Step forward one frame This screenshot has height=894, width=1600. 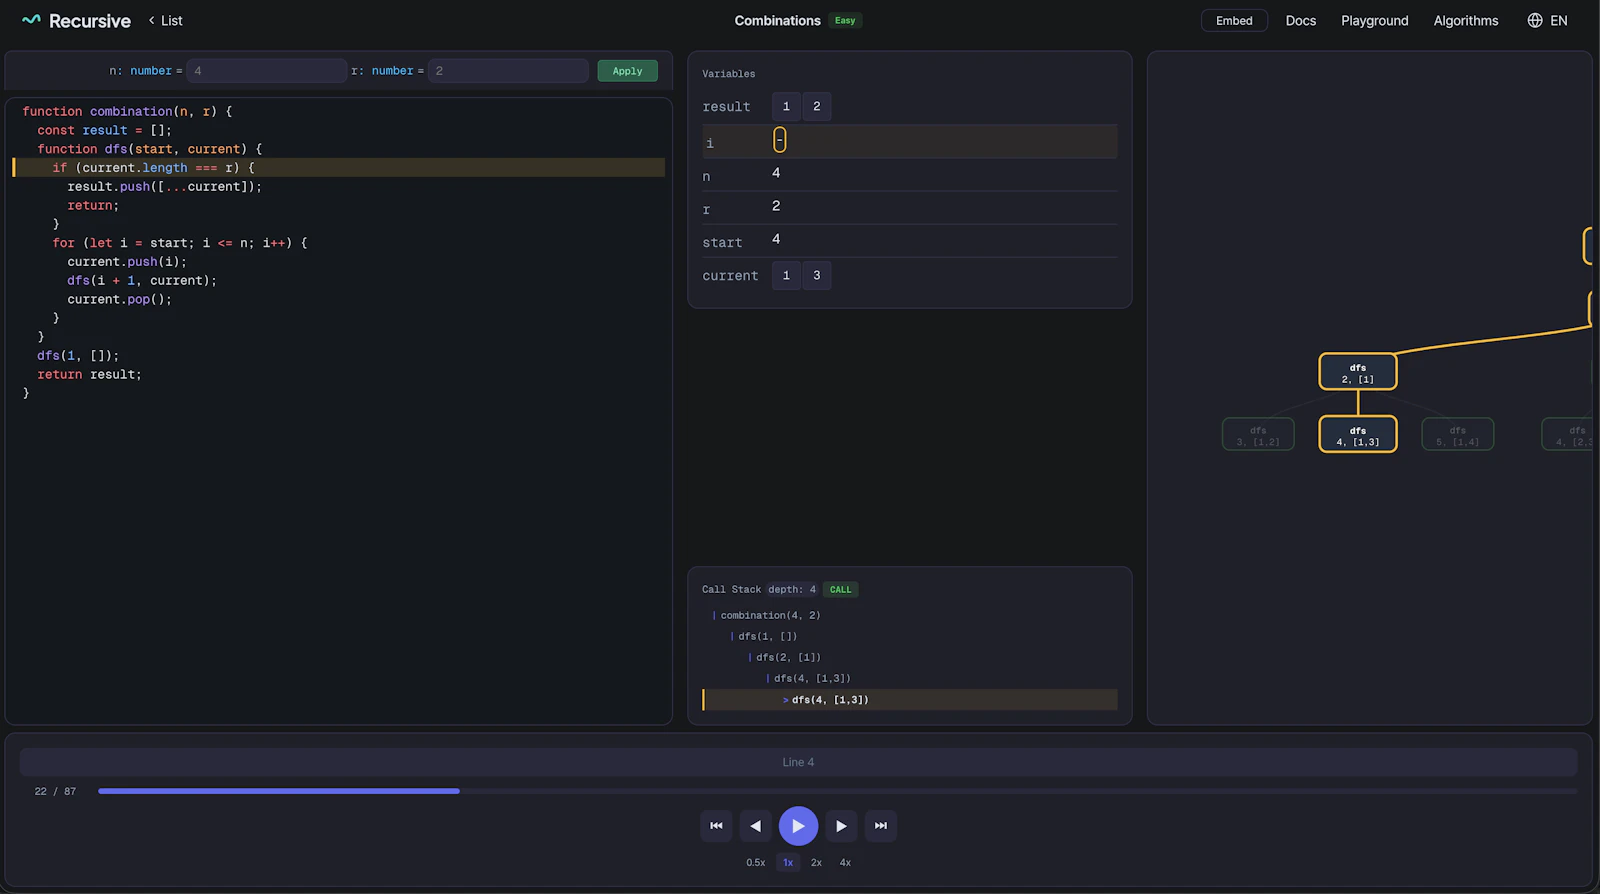pyautogui.click(x=841, y=826)
